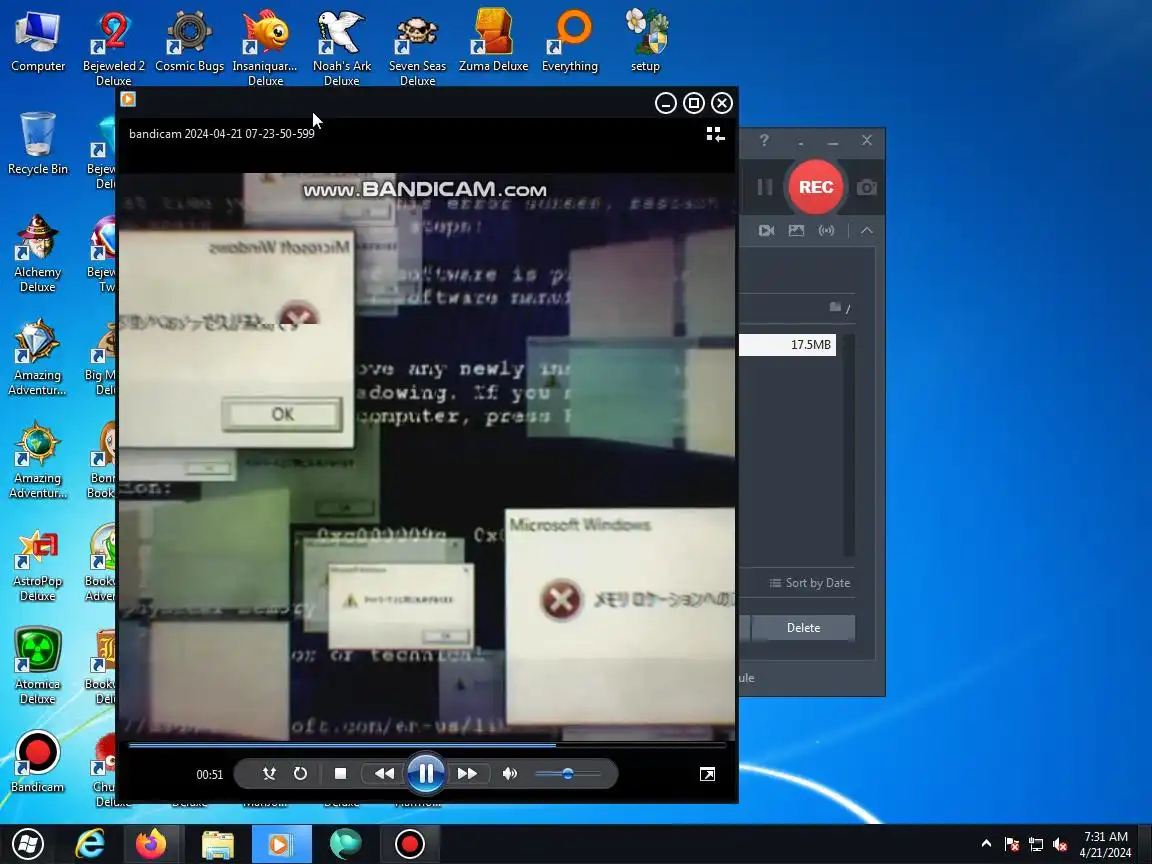Open the network icon in system tray
Screen dimensions: 1152x864
tap(1036, 844)
